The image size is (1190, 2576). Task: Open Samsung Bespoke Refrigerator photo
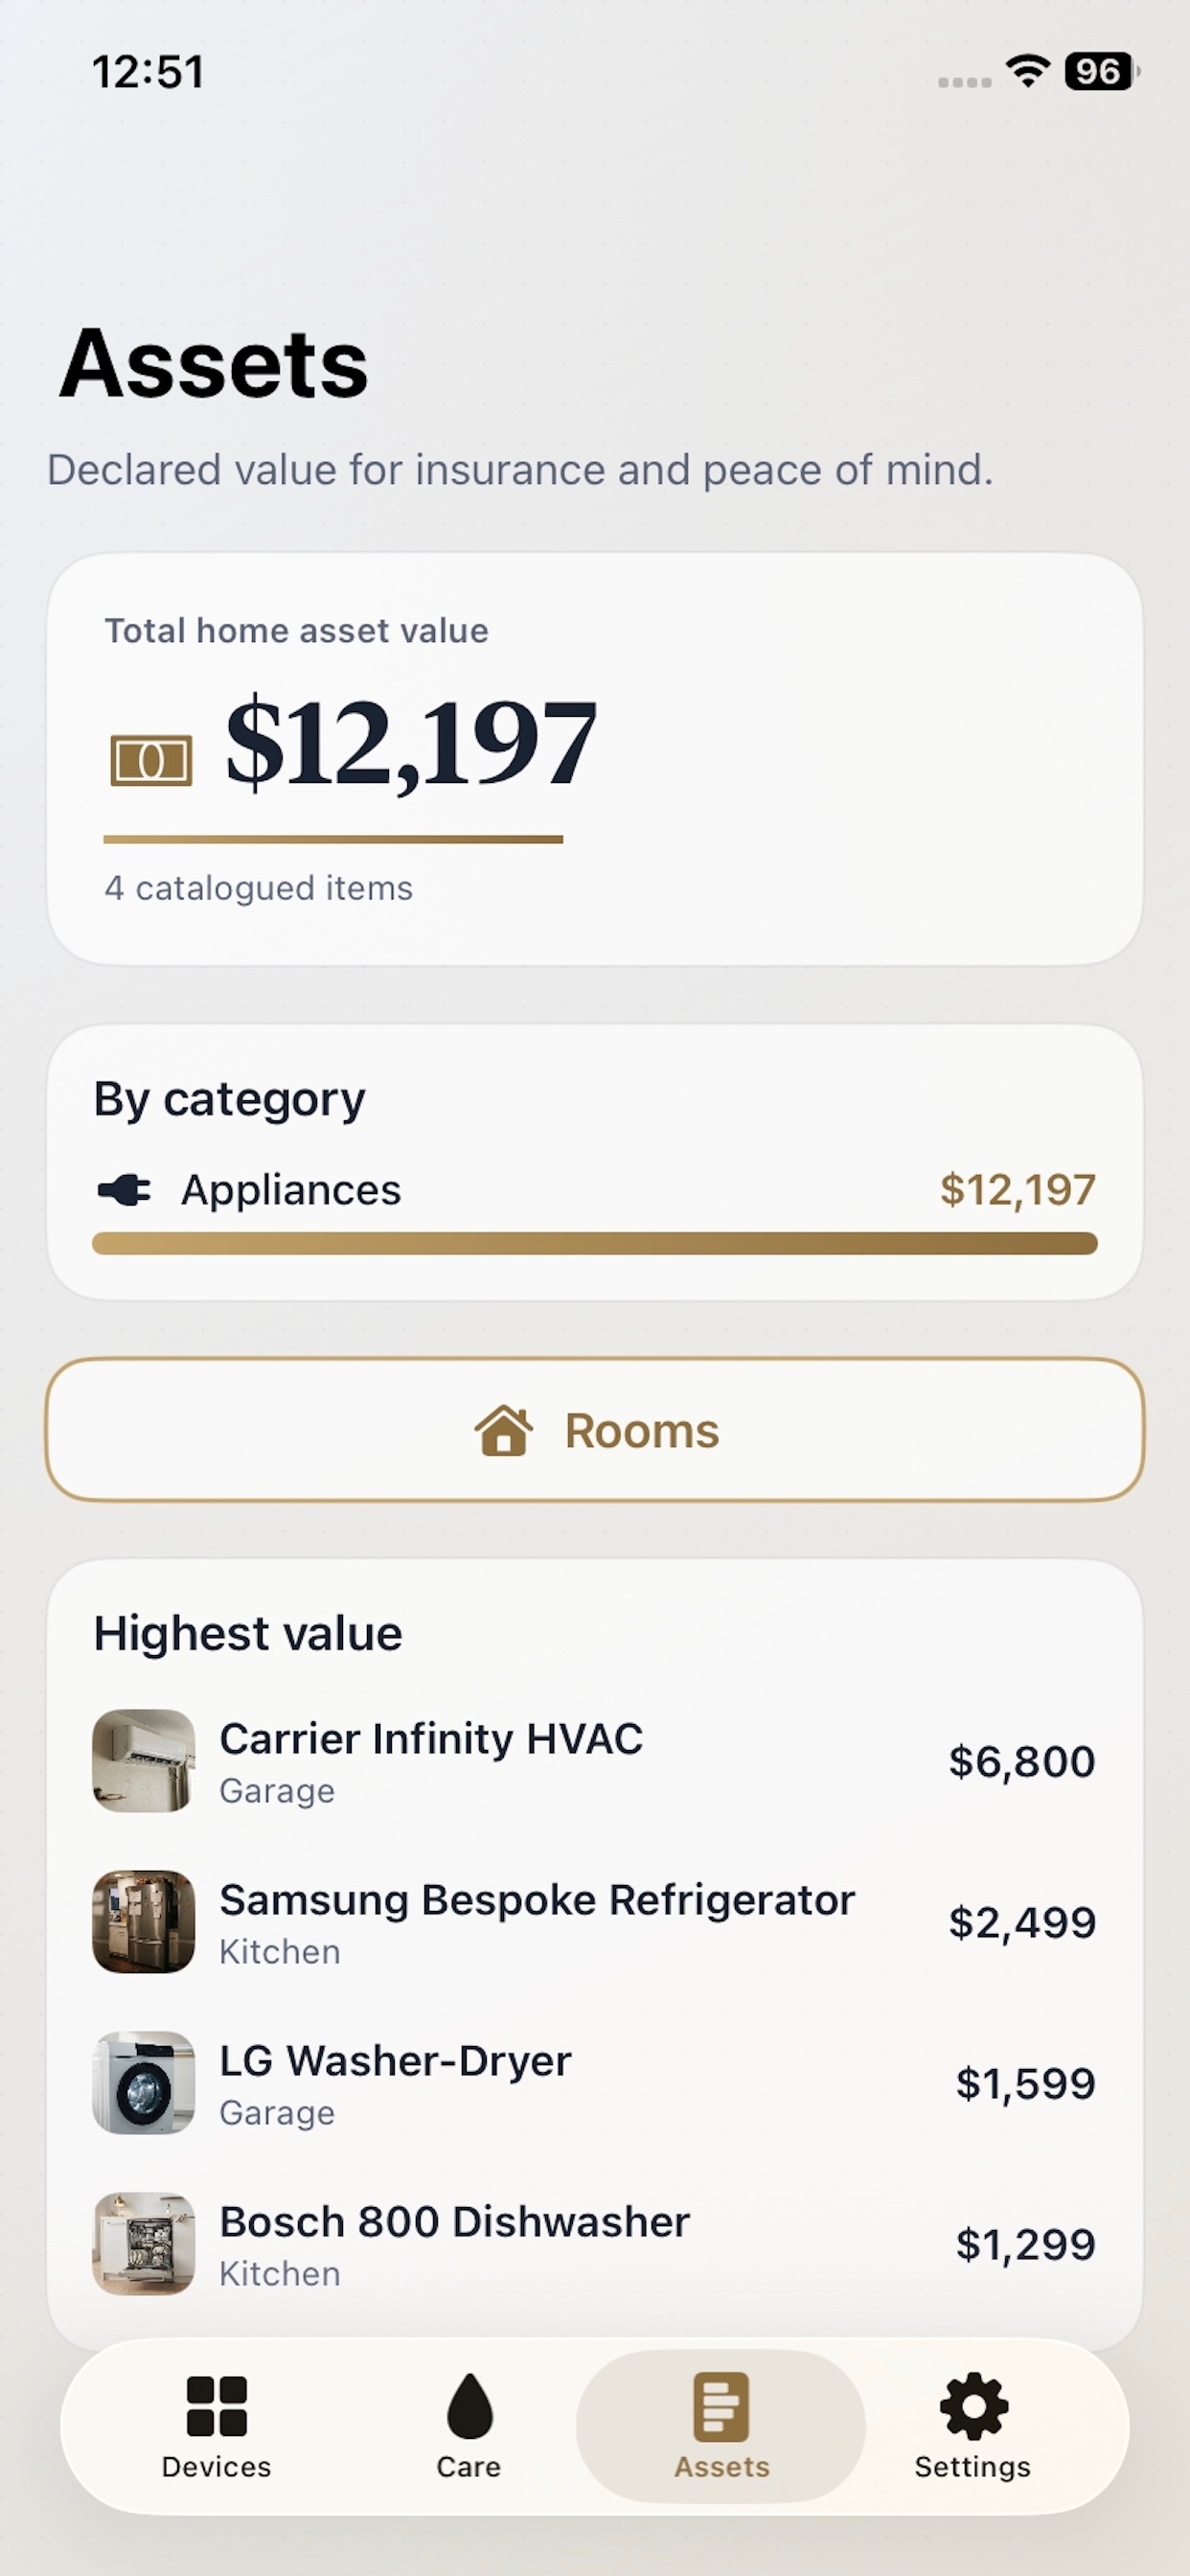coord(143,1921)
